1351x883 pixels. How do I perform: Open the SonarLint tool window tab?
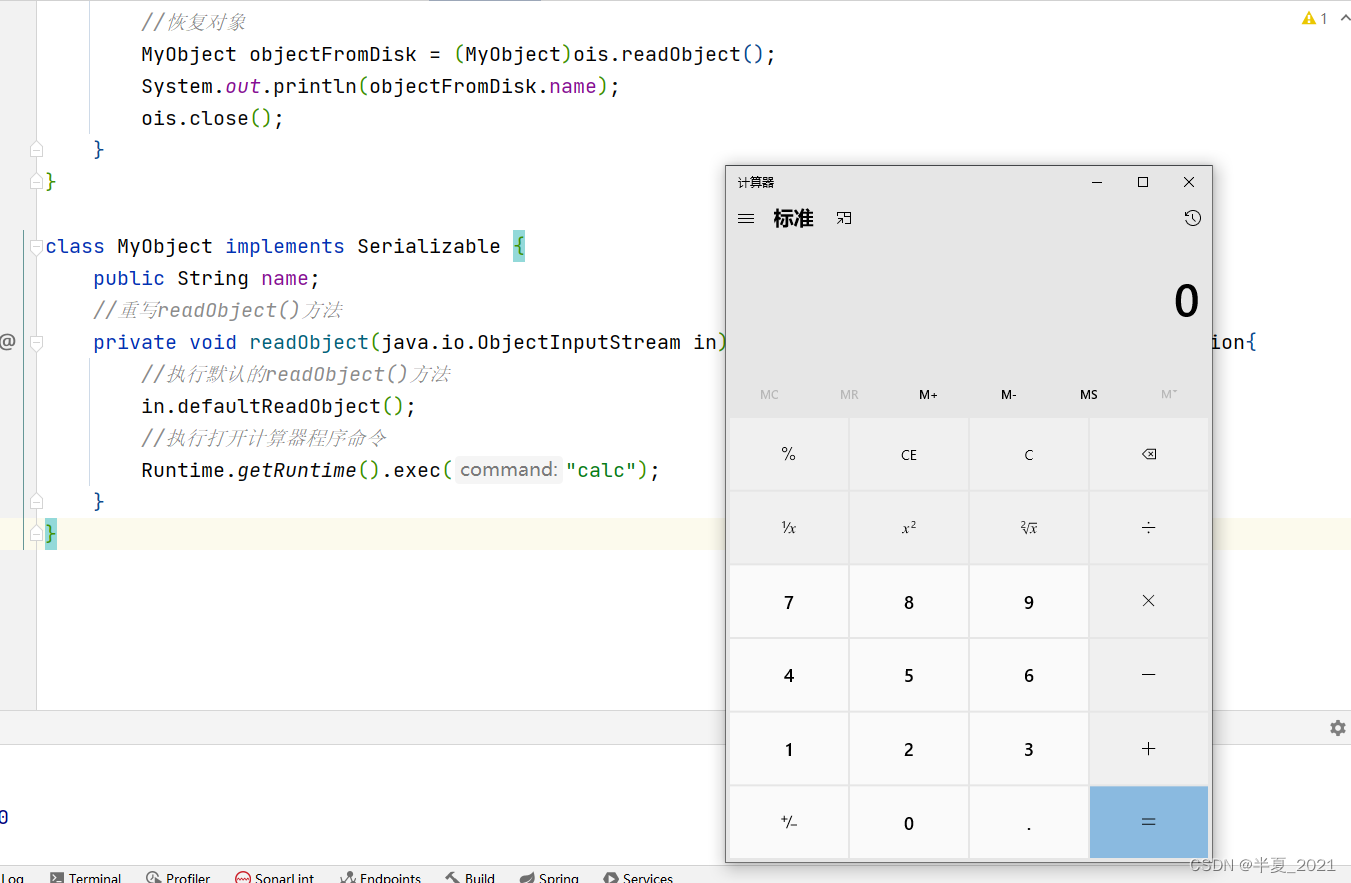[274, 877]
